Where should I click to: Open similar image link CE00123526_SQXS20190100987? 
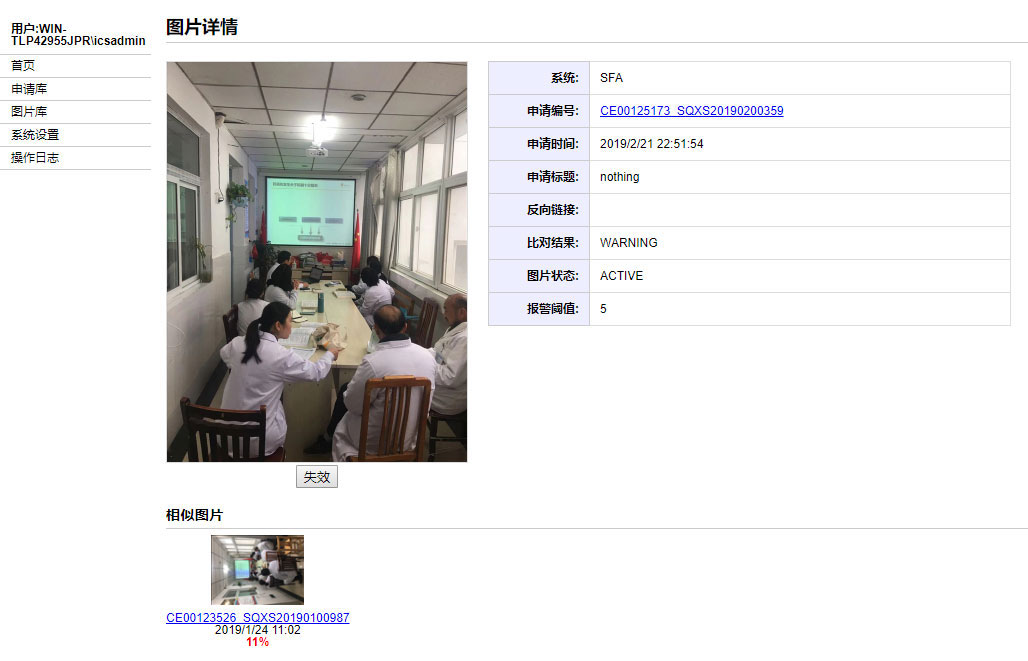pos(258,618)
